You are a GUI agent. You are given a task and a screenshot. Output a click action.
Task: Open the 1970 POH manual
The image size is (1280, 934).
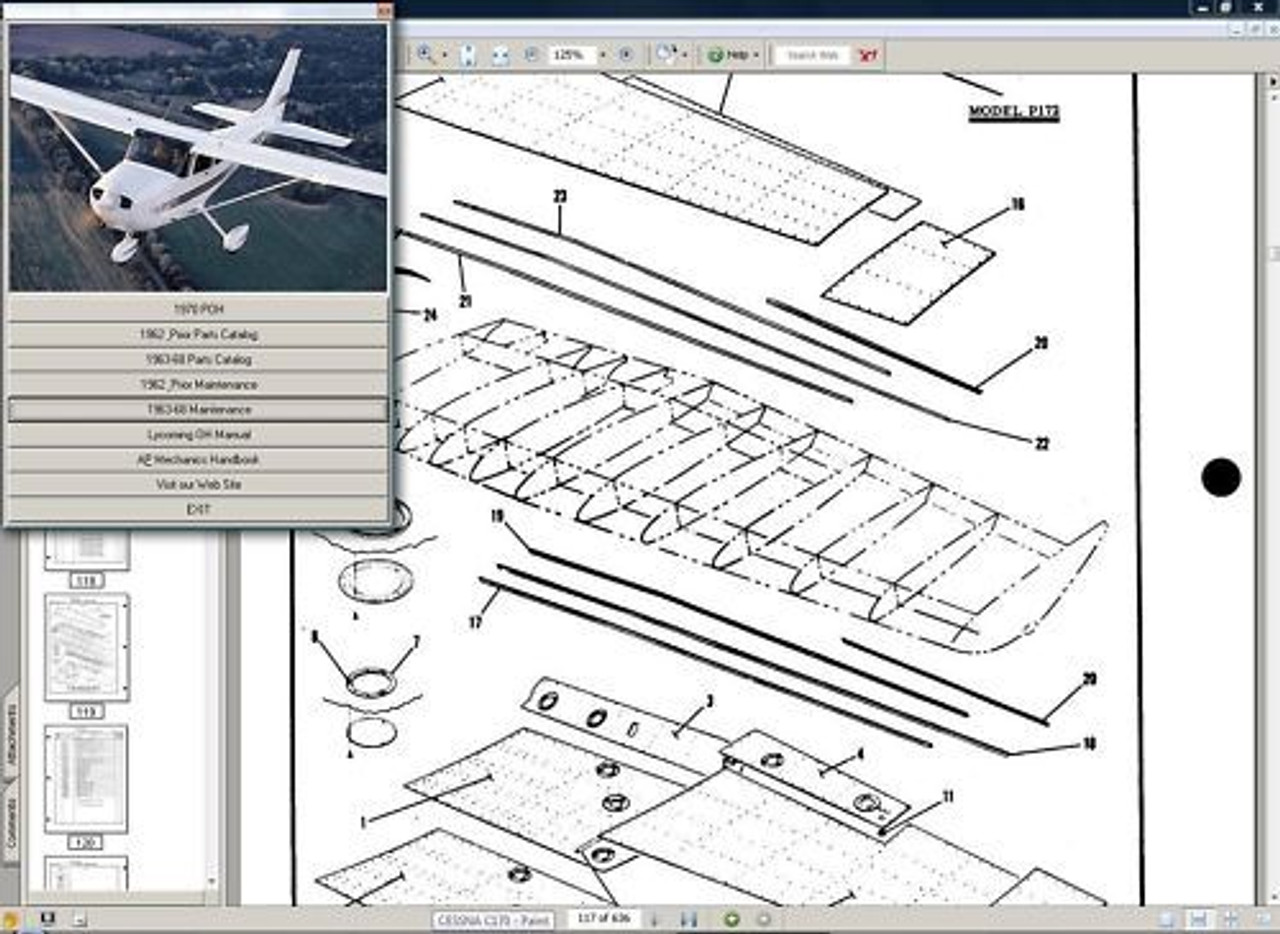click(x=197, y=309)
